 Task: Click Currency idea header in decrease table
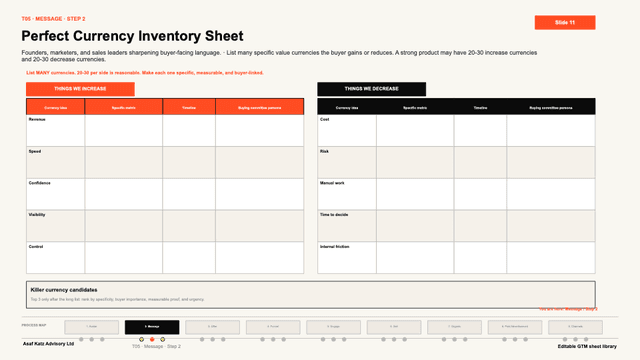pos(347,108)
